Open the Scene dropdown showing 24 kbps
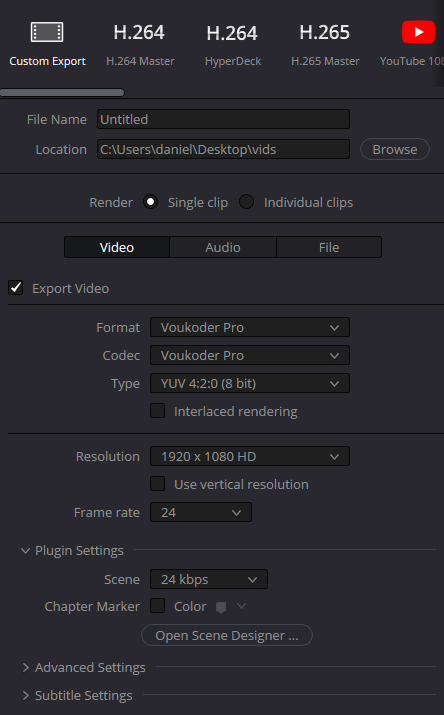The width and height of the screenshot is (444, 715). 209,579
